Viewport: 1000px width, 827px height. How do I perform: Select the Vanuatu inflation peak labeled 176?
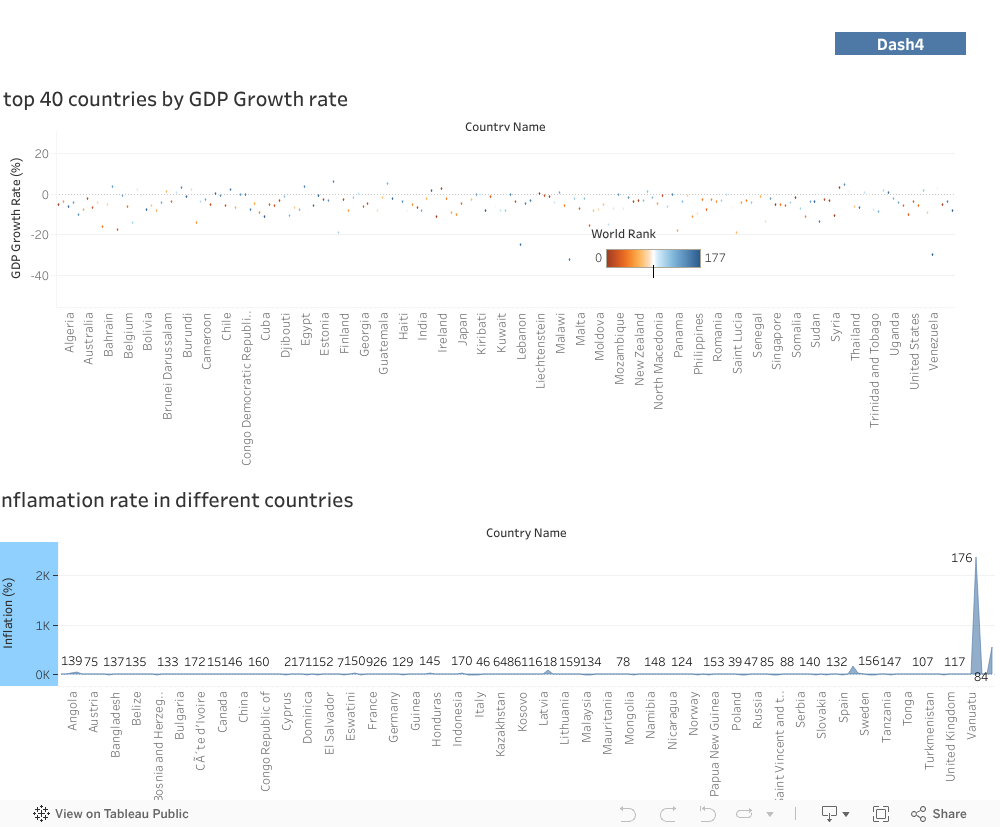tap(976, 560)
